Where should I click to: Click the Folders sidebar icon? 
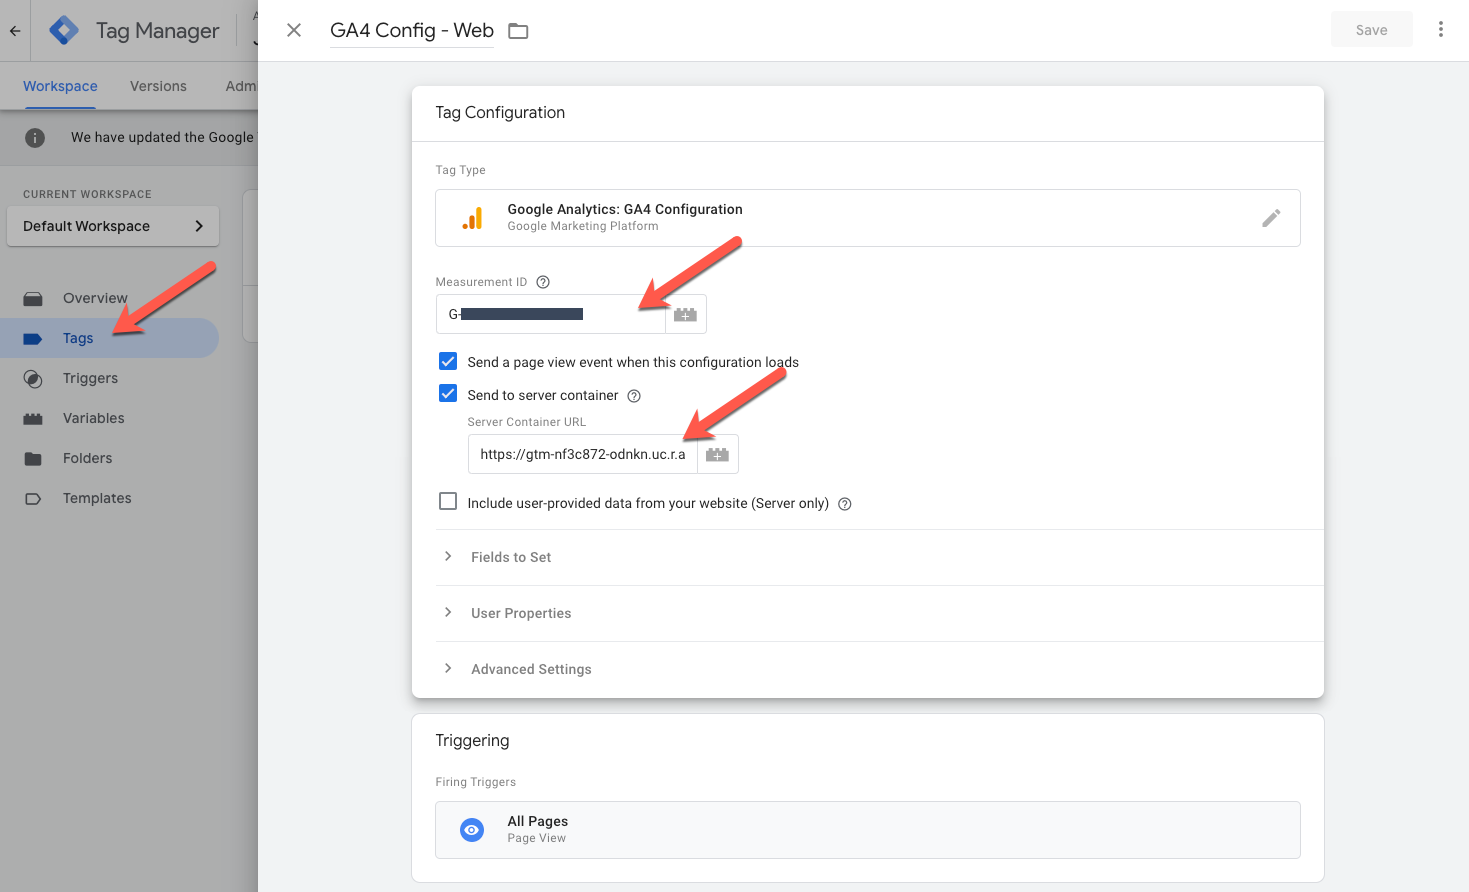[x=33, y=458]
